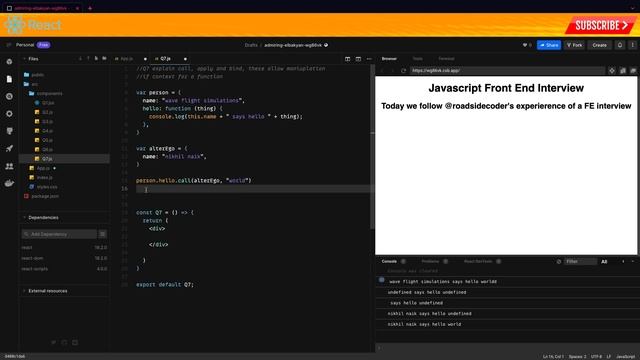Screen dimensions: 640x360
Task: Open the GitHub icon in left activity bar
Action: (x=9, y=131)
